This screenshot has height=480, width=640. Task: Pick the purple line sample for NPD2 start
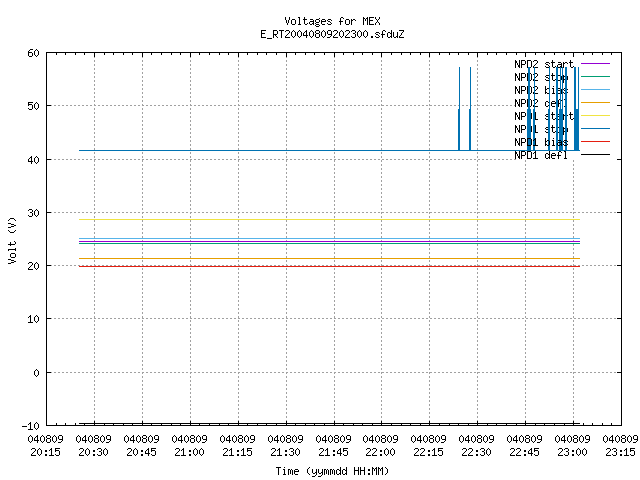coord(595,64)
